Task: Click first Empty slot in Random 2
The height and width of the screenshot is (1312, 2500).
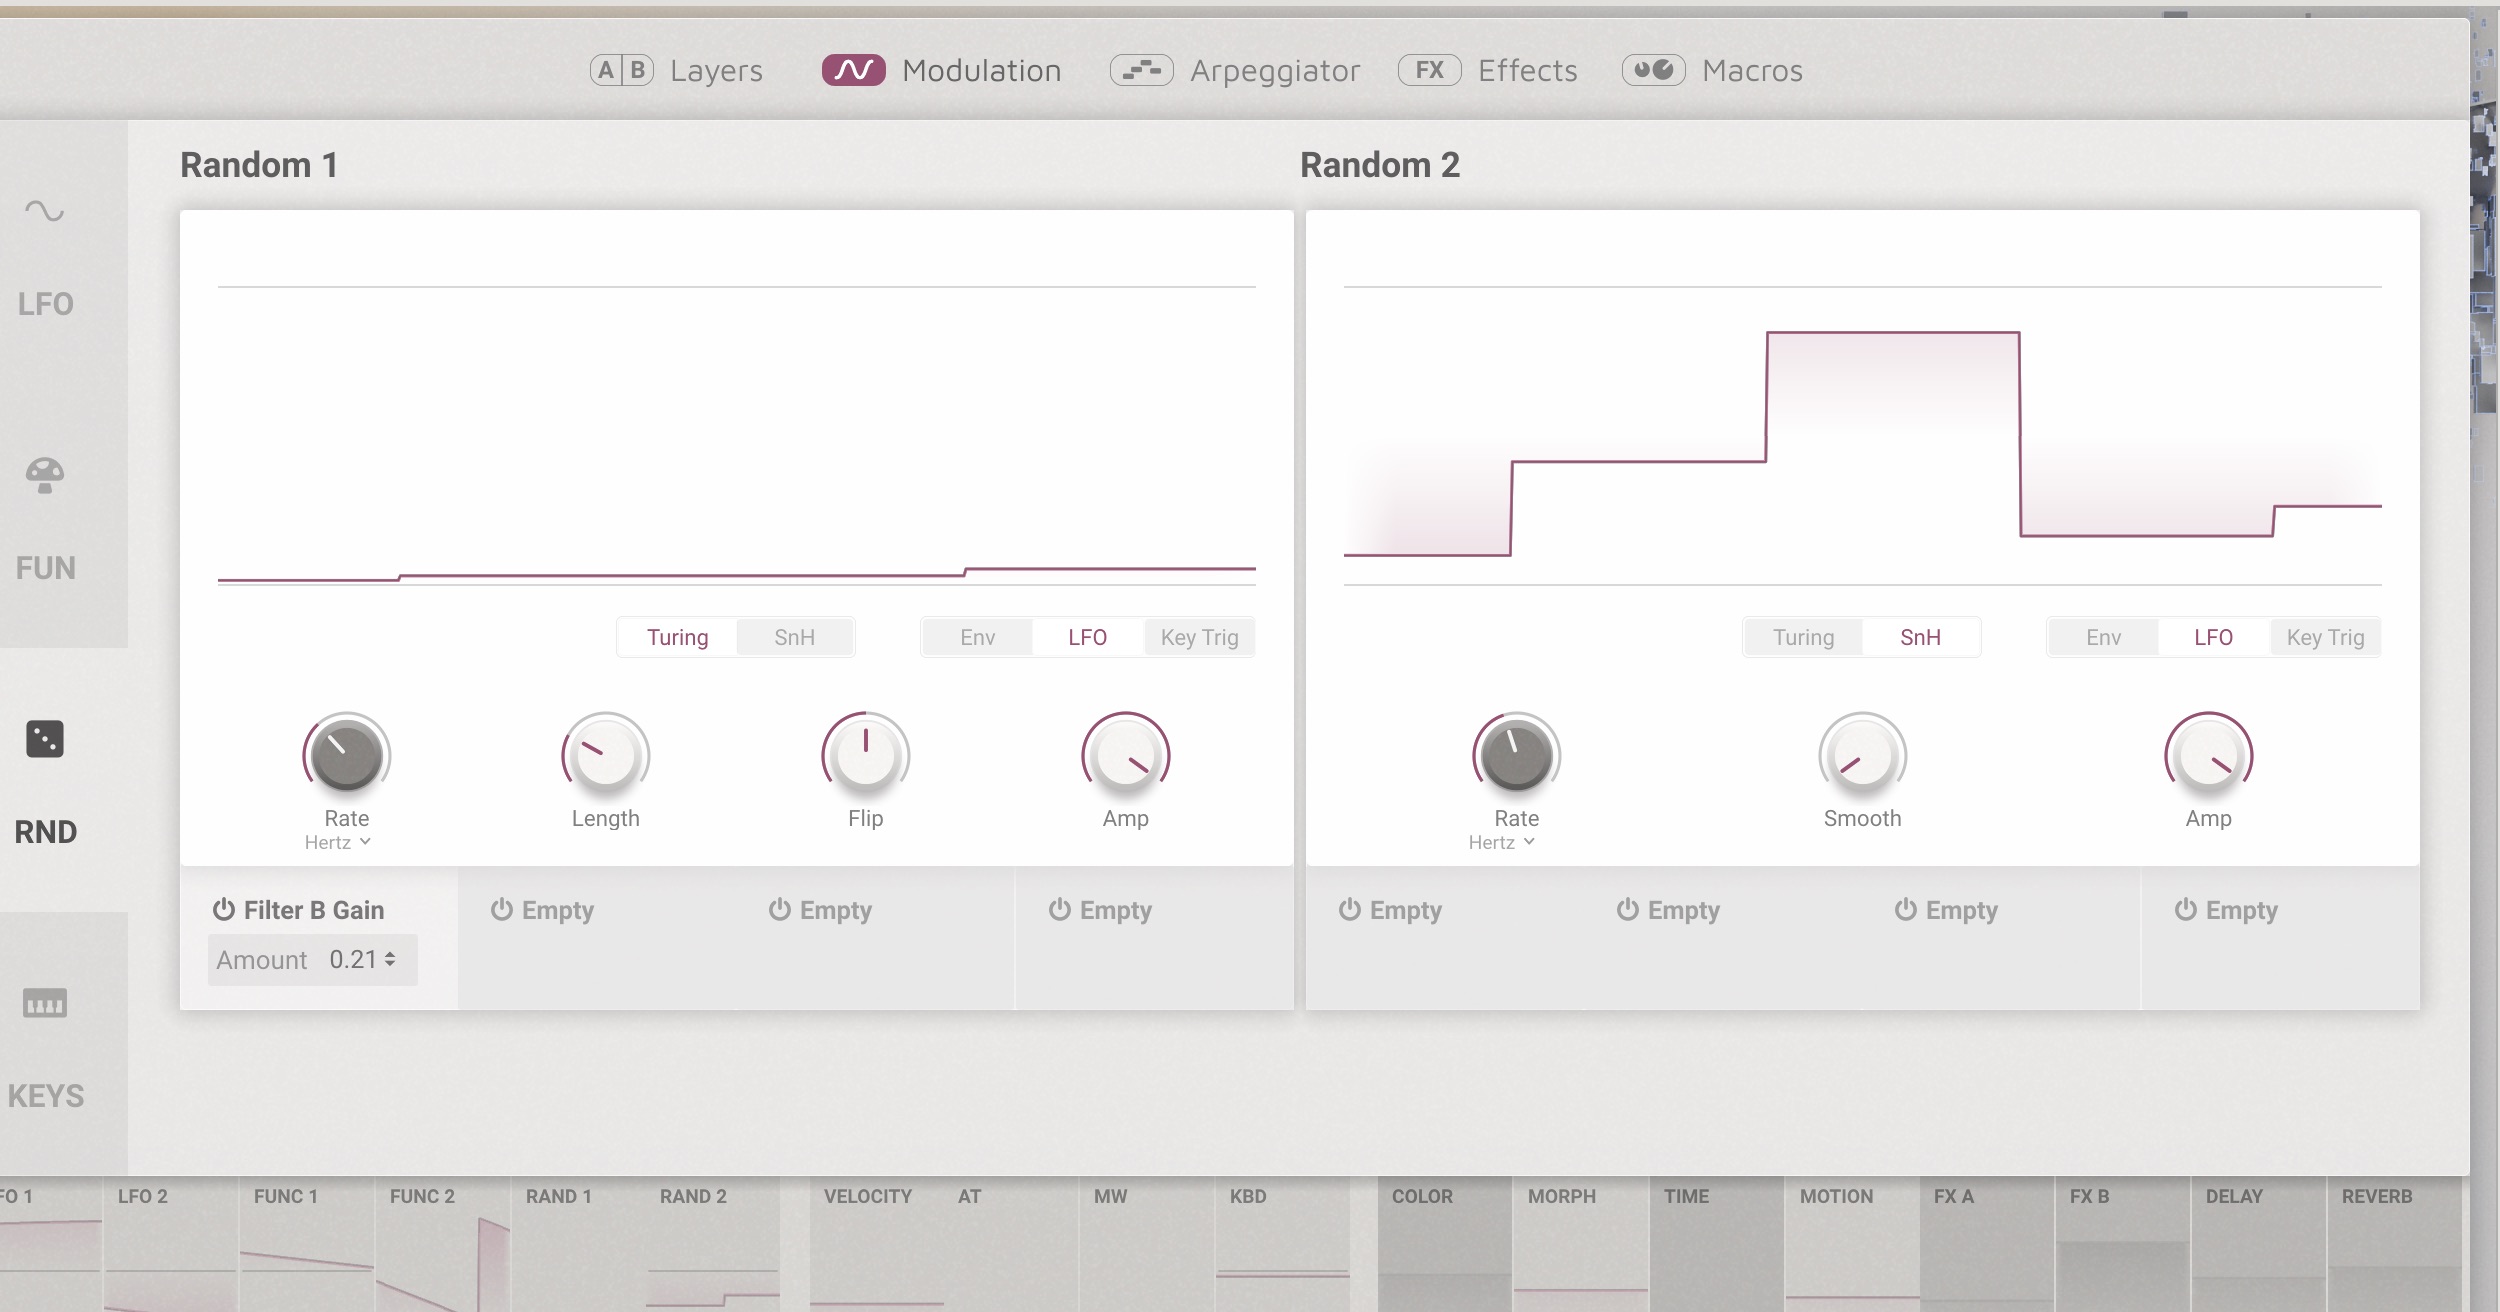Action: 1391,910
